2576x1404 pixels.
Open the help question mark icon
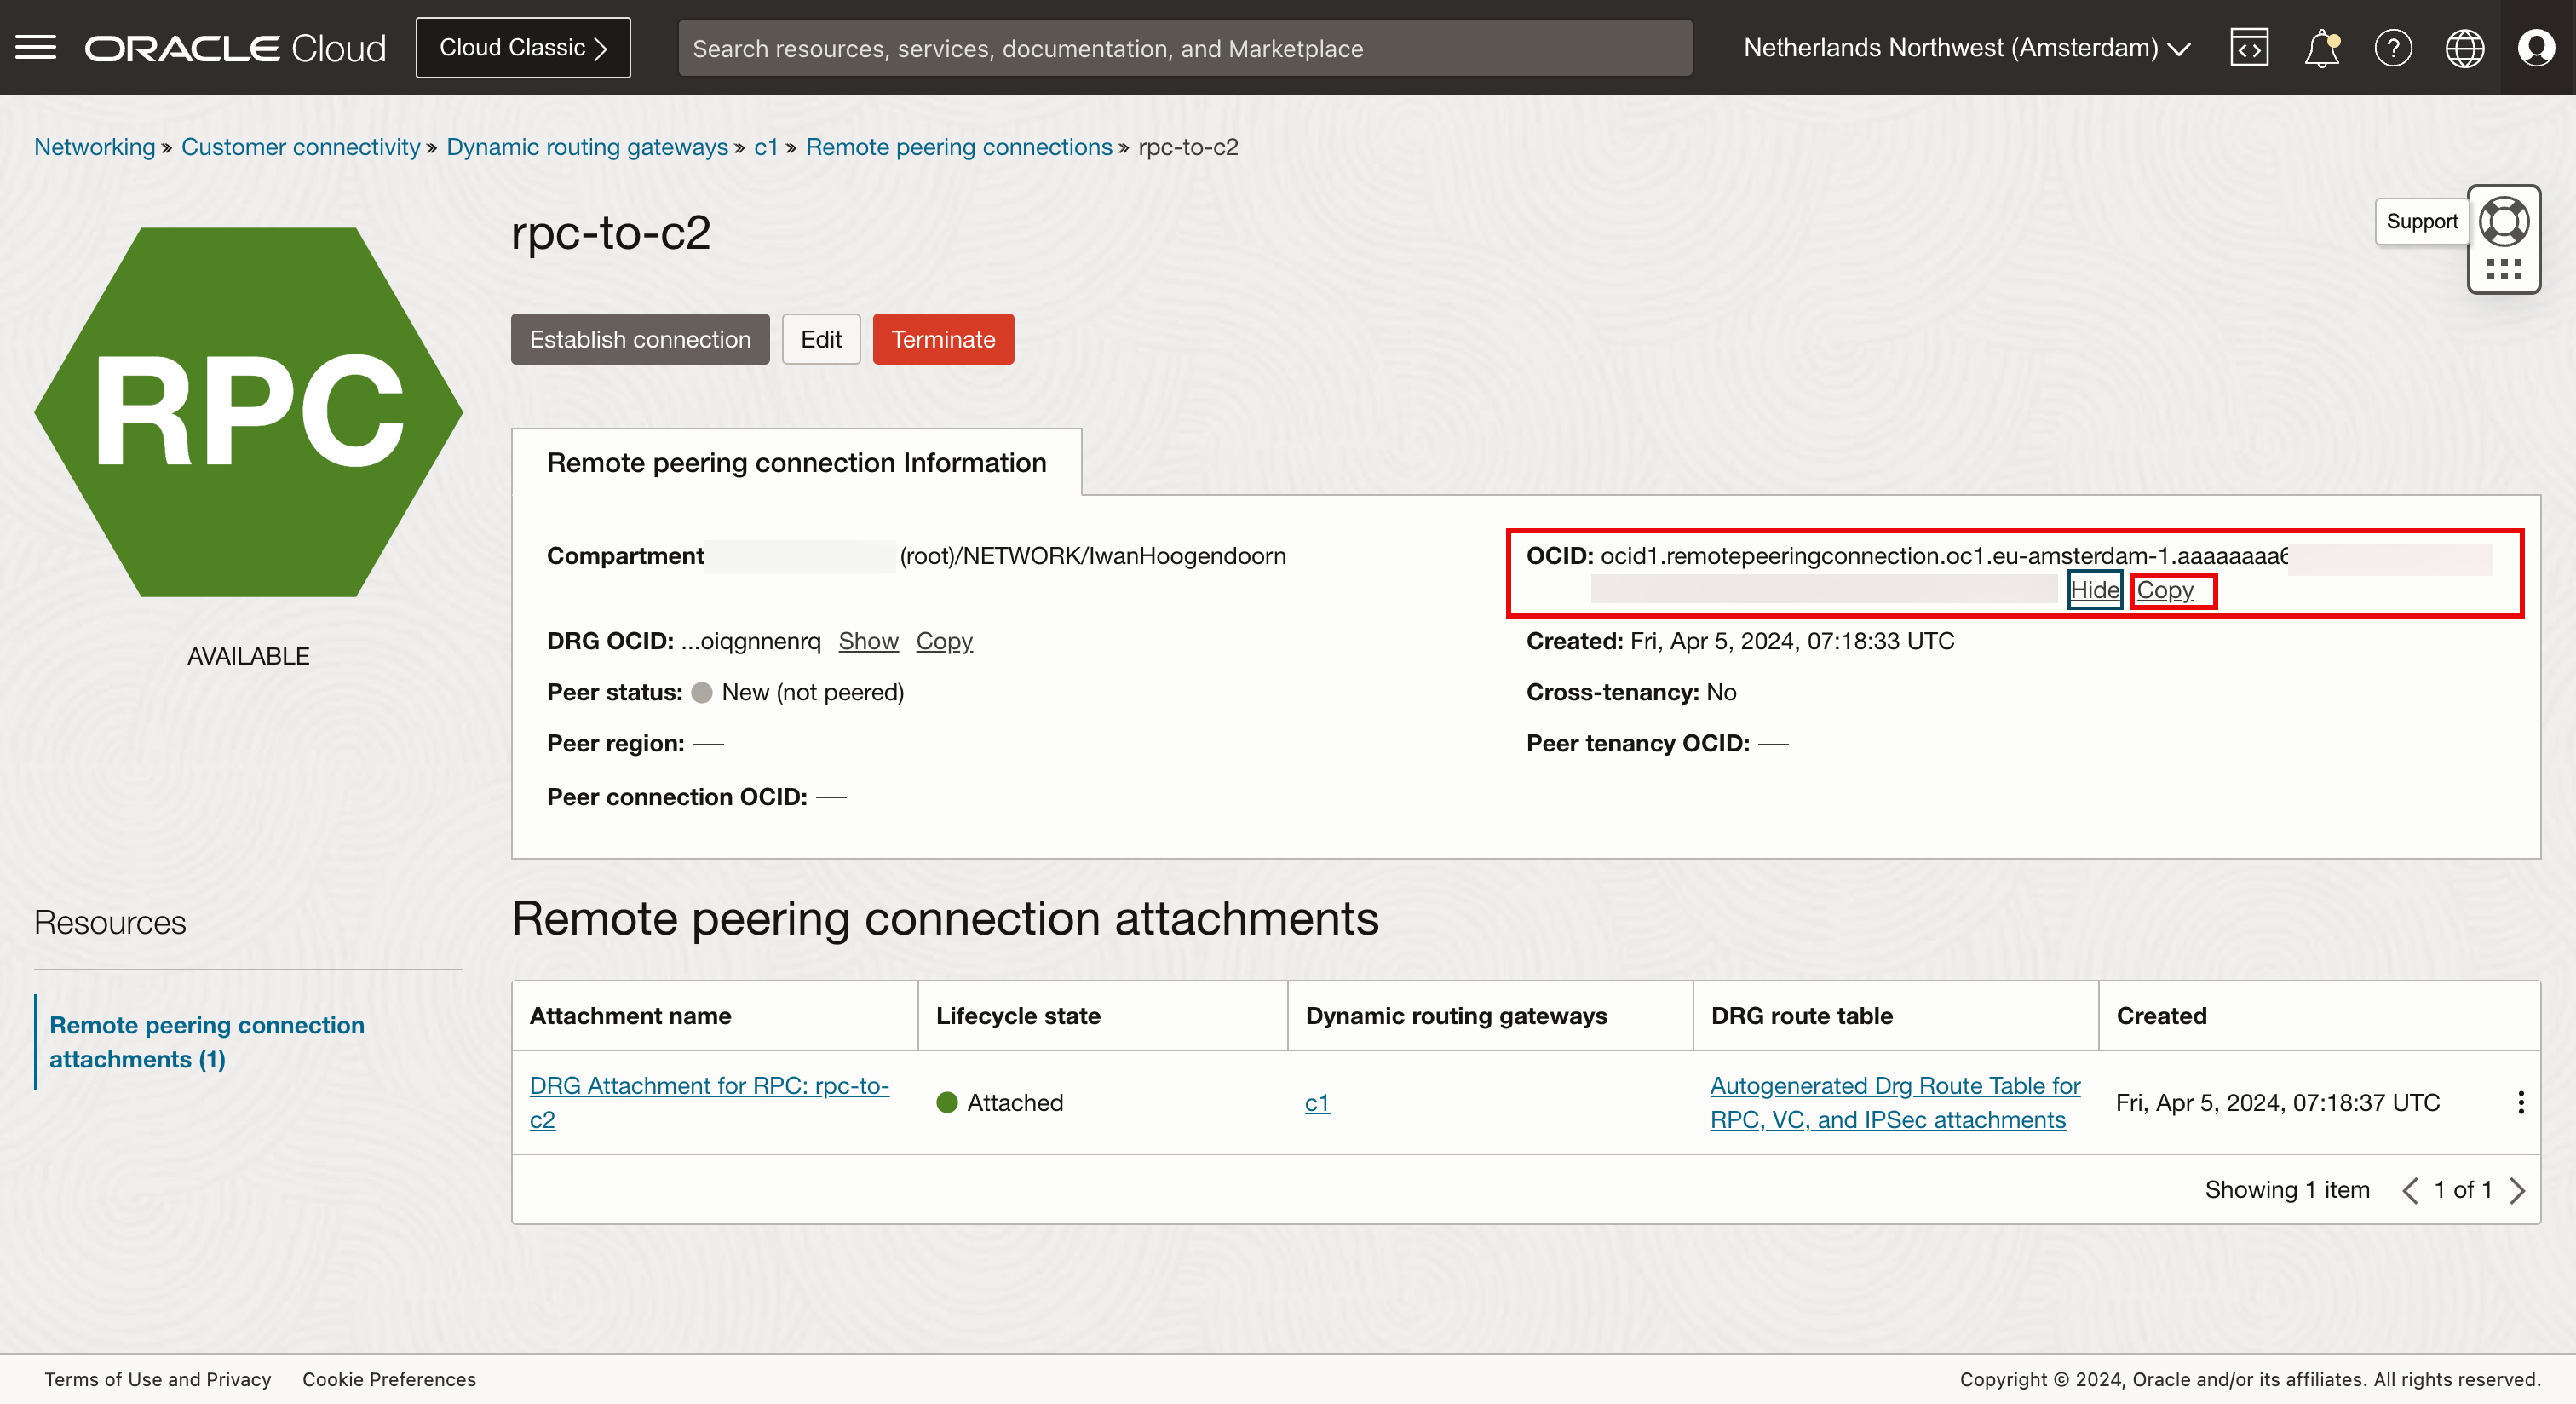2392,47
